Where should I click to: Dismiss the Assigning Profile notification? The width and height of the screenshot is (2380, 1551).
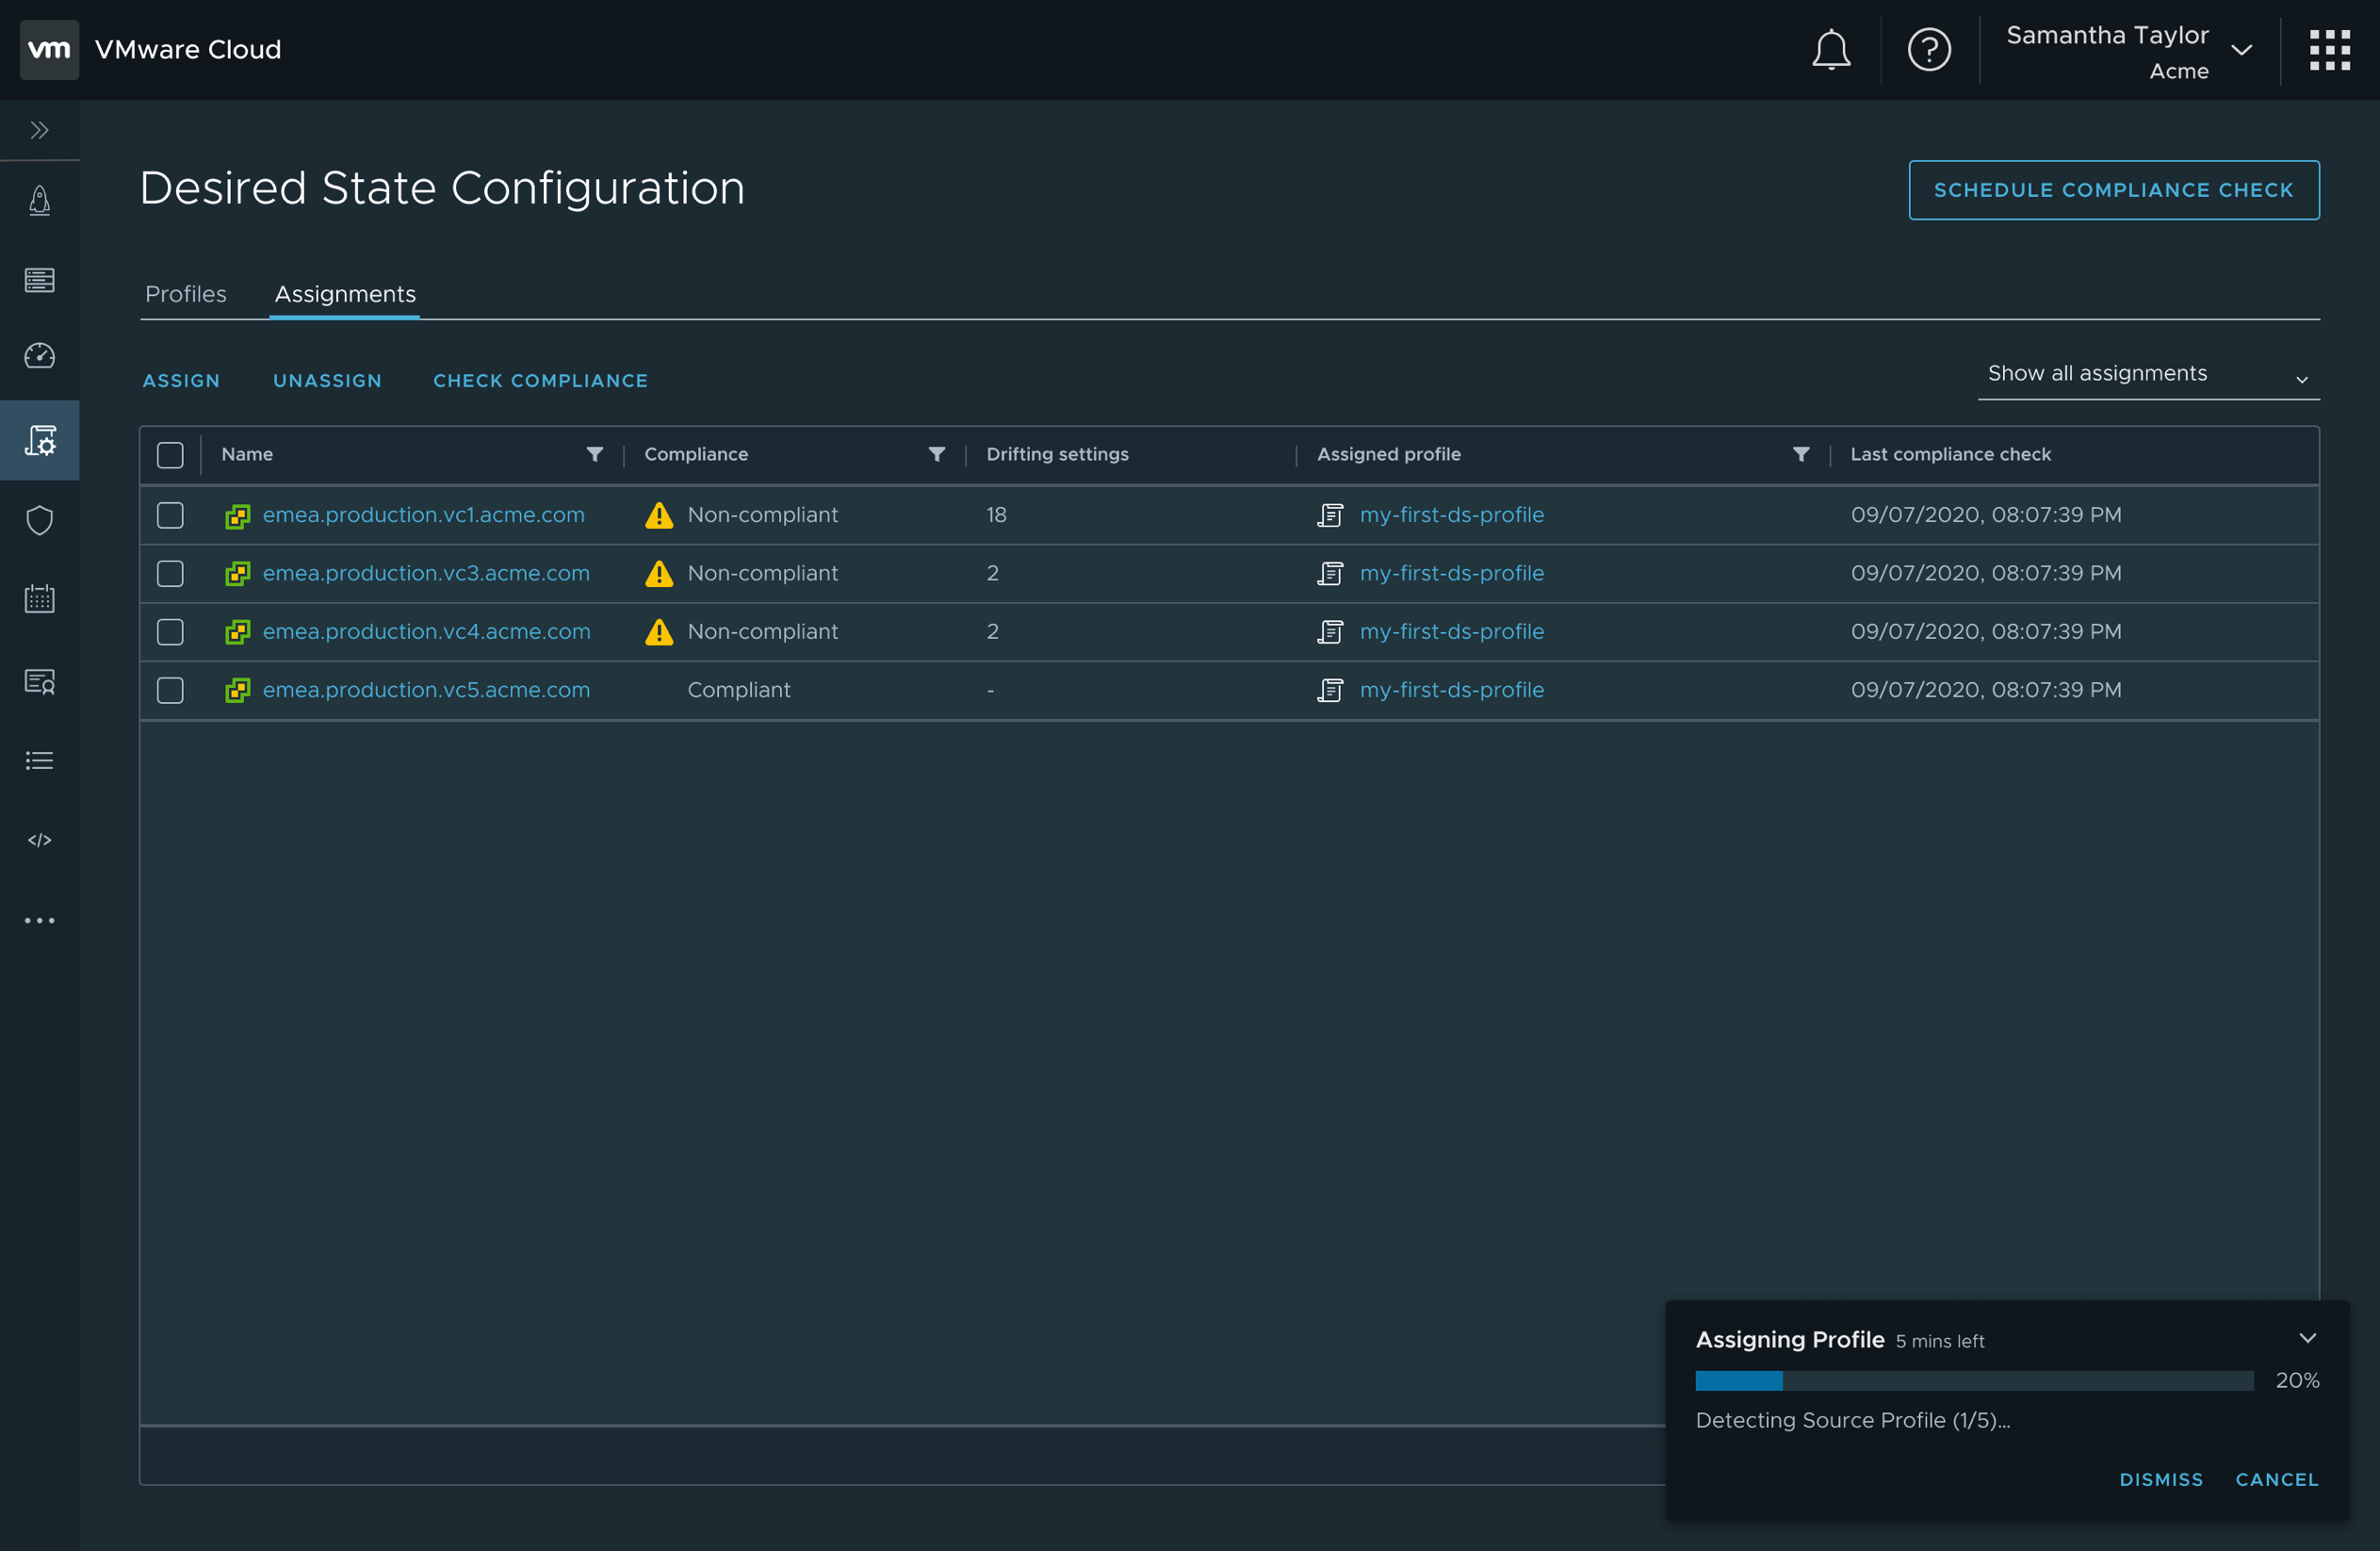(x=2160, y=1479)
